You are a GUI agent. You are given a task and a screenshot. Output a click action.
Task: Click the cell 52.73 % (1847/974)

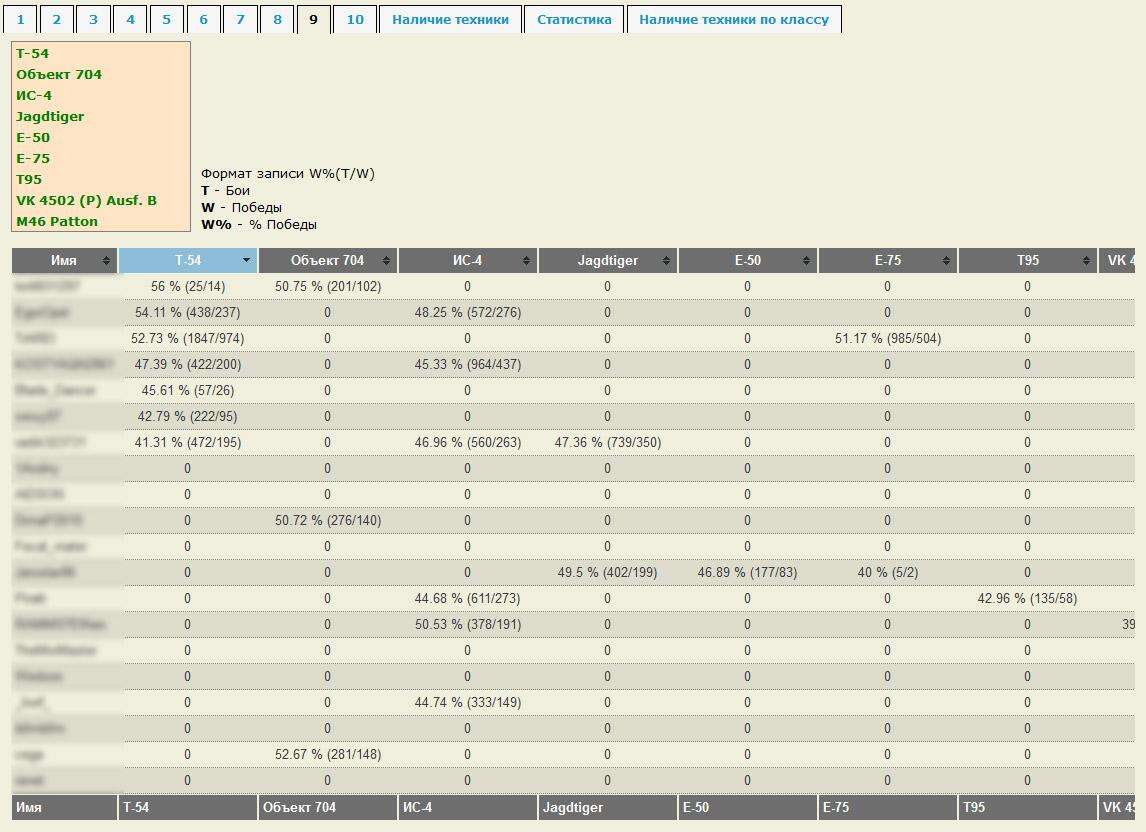tap(188, 339)
